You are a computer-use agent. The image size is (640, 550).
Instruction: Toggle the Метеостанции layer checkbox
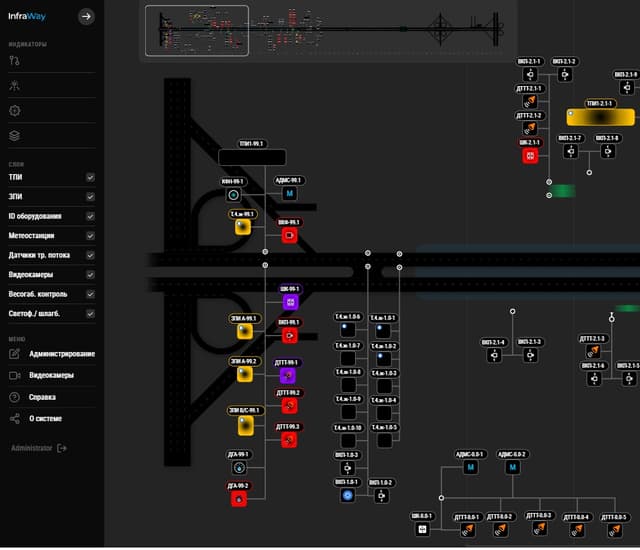[x=90, y=236]
